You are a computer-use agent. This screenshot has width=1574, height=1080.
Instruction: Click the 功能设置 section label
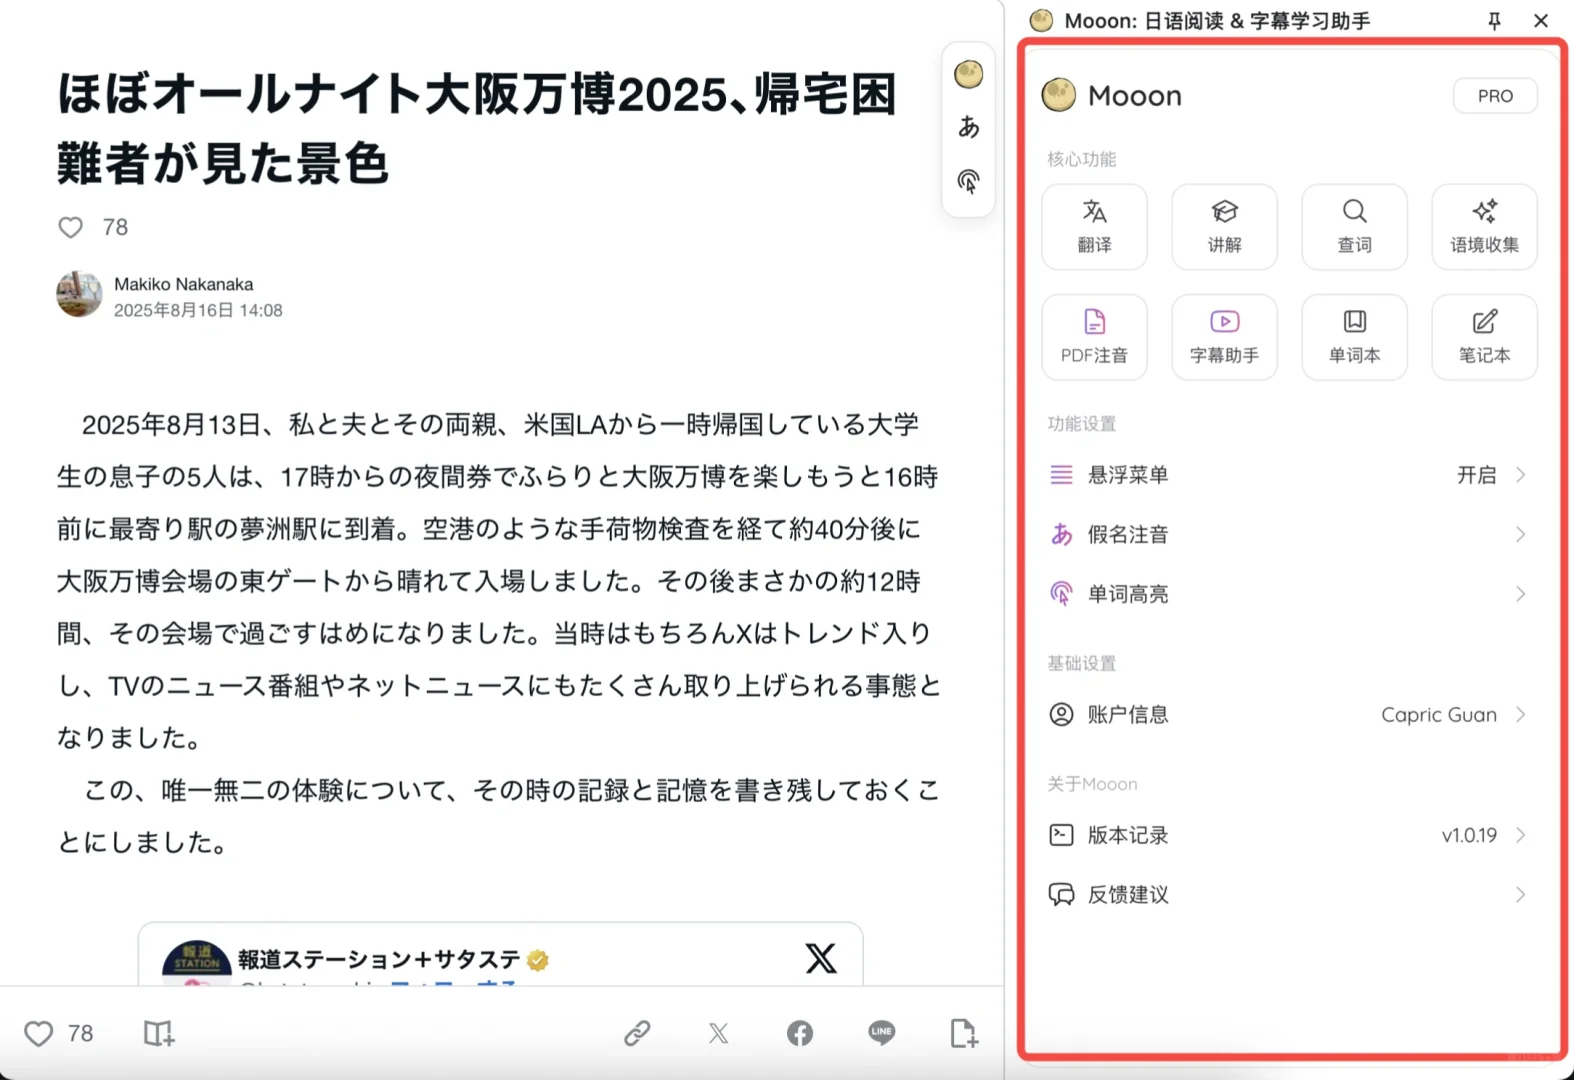click(1081, 424)
